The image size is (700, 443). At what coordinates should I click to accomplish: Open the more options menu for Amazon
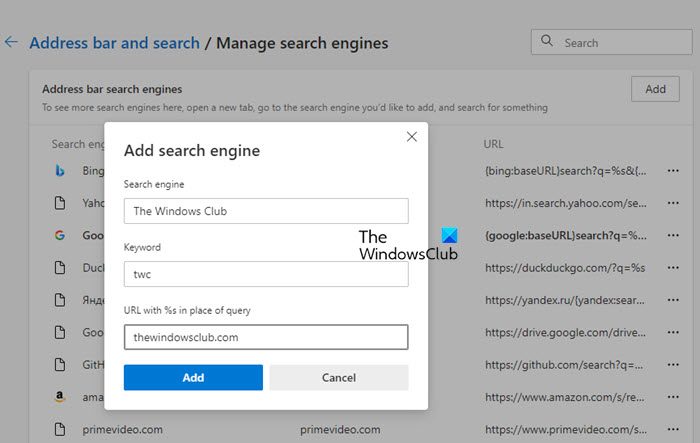tap(673, 397)
